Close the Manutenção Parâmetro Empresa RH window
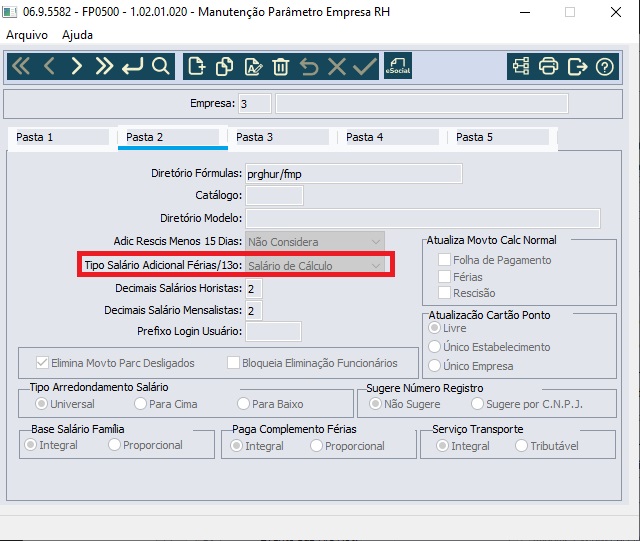640x541 pixels. click(616, 12)
